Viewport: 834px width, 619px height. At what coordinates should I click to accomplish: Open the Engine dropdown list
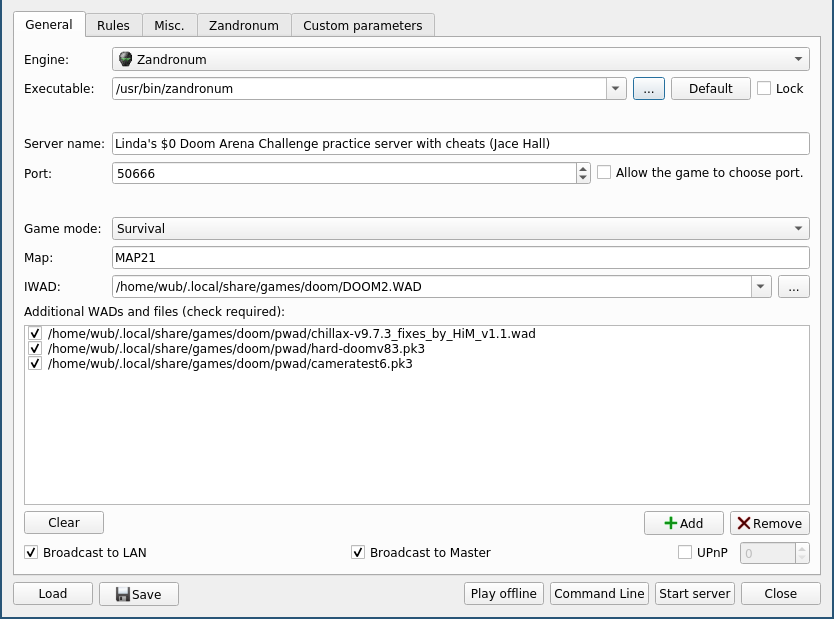point(799,60)
